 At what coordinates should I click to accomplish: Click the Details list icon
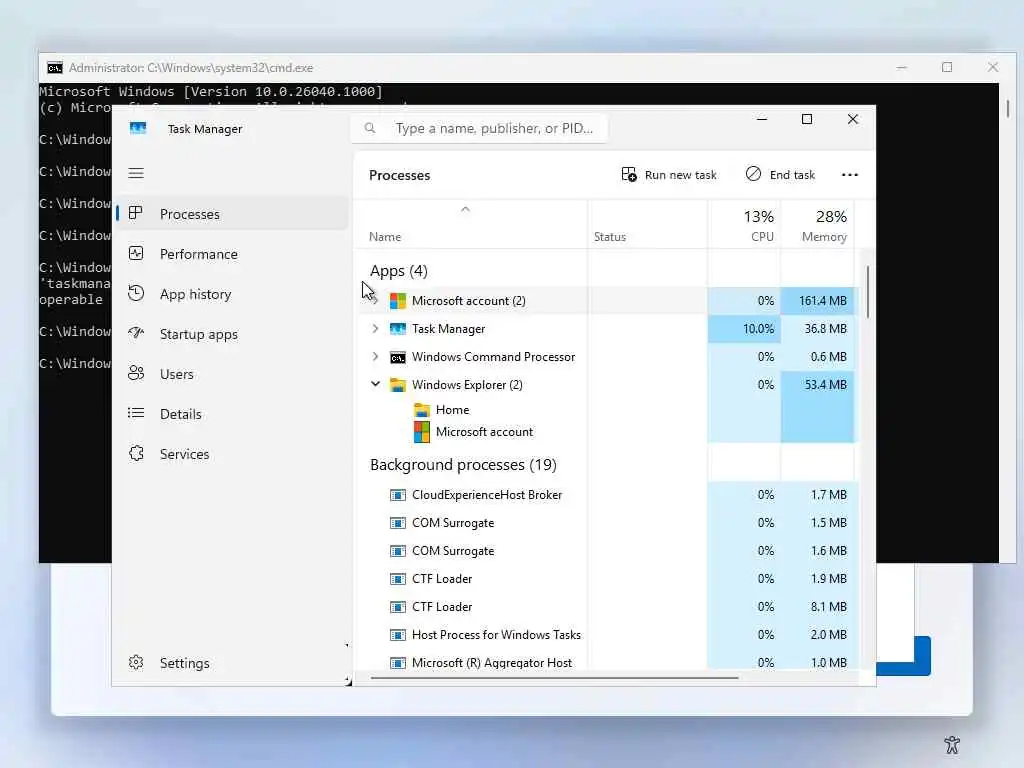136,413
